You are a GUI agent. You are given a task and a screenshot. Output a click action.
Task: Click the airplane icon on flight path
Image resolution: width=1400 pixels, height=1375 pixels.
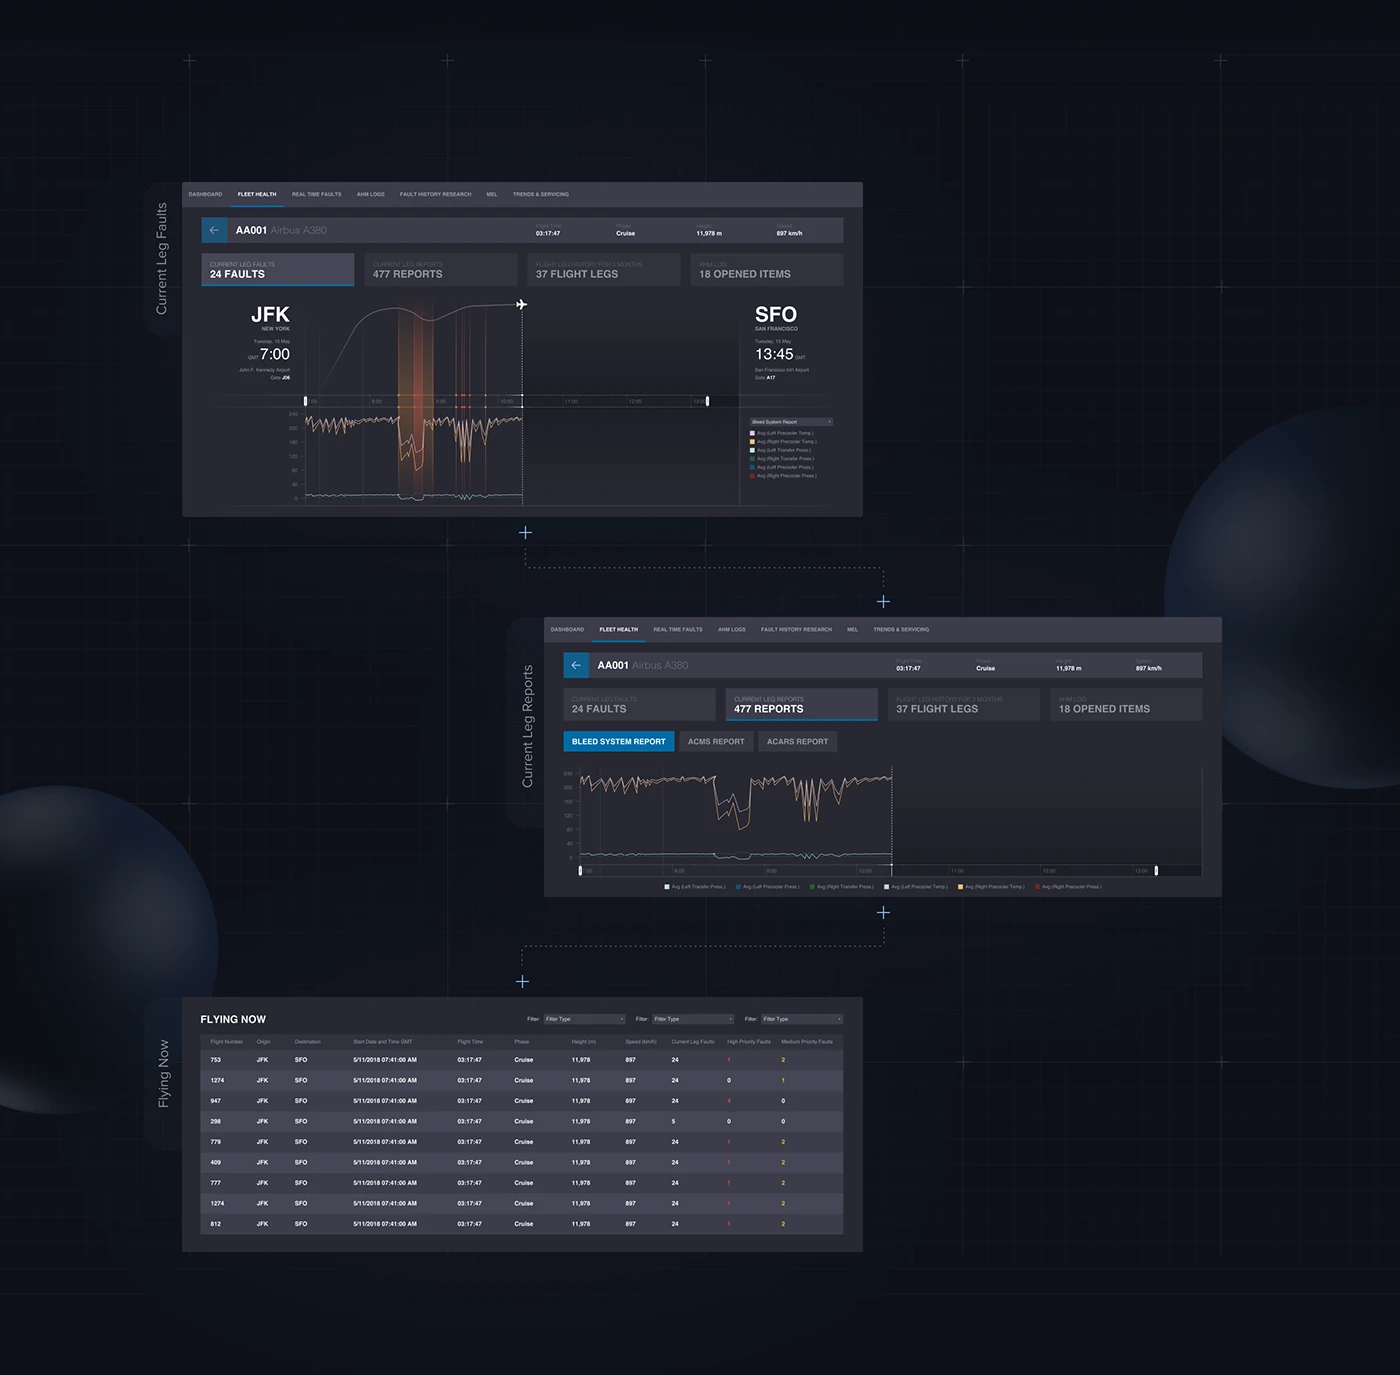(x=521, y=304)
